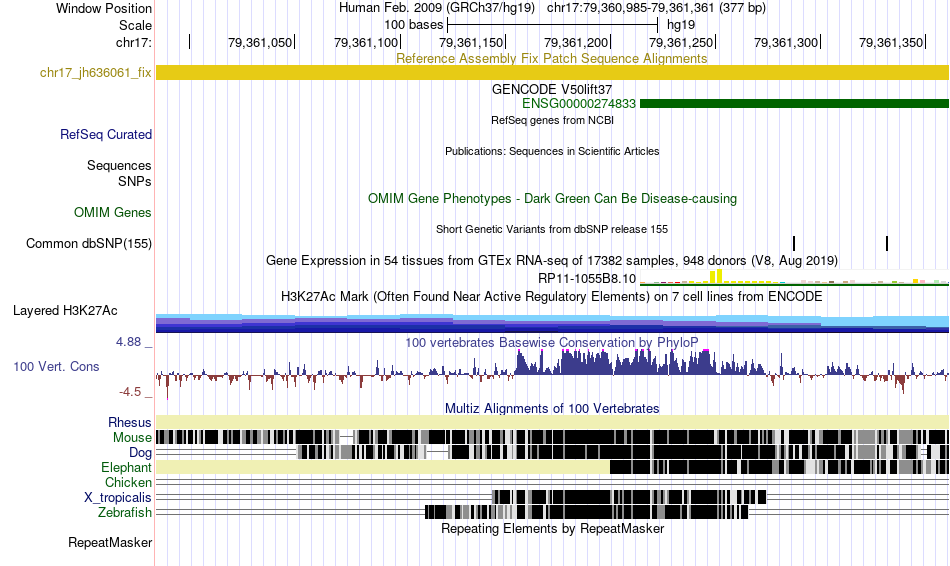
Task: Click the Zebrafish alignment block
Action: coord(586,512)
